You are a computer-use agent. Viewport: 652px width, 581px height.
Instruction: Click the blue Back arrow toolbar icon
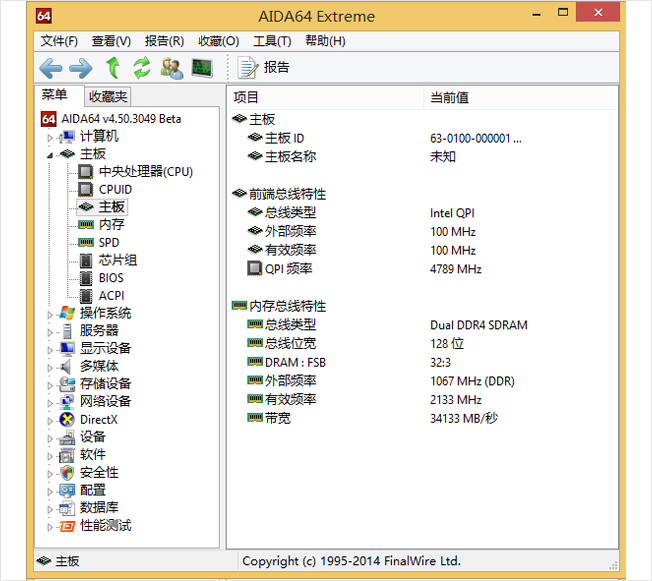[x=51, y=68]
